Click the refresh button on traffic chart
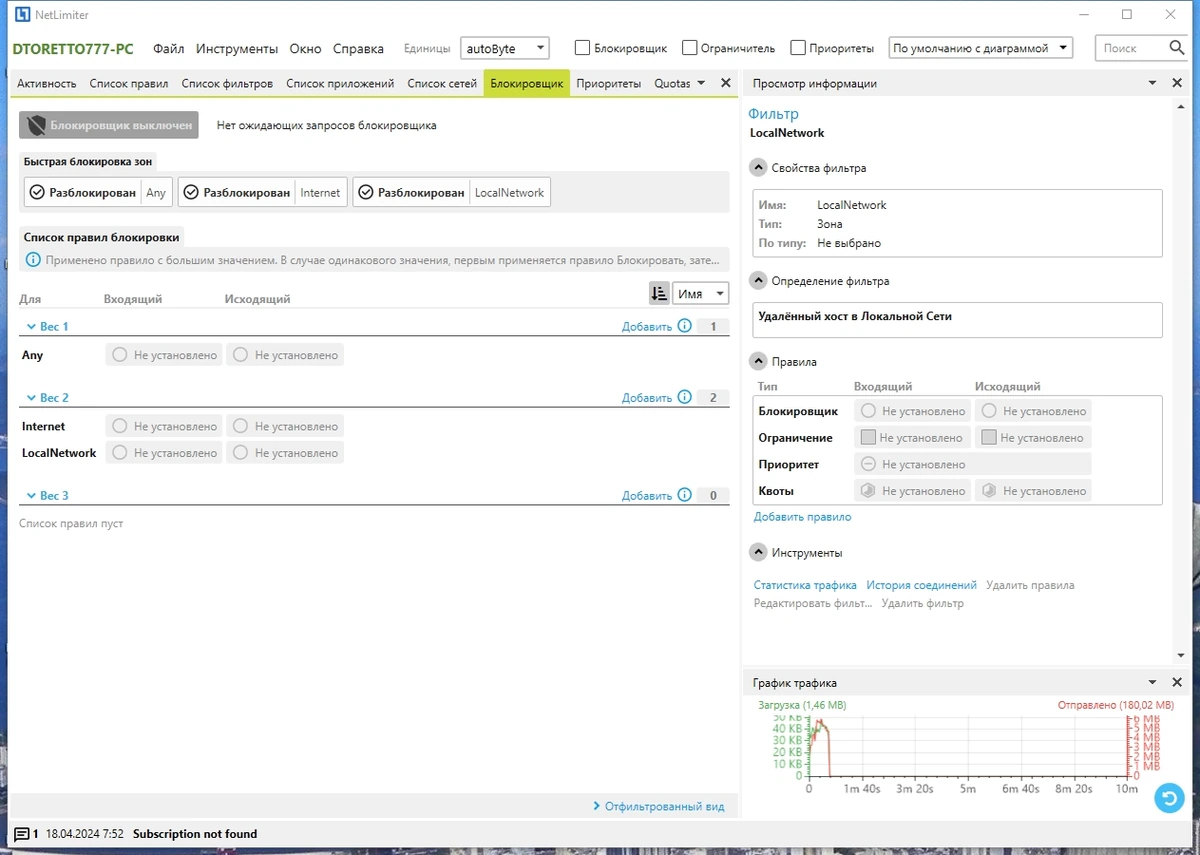 coord(1168,797)
